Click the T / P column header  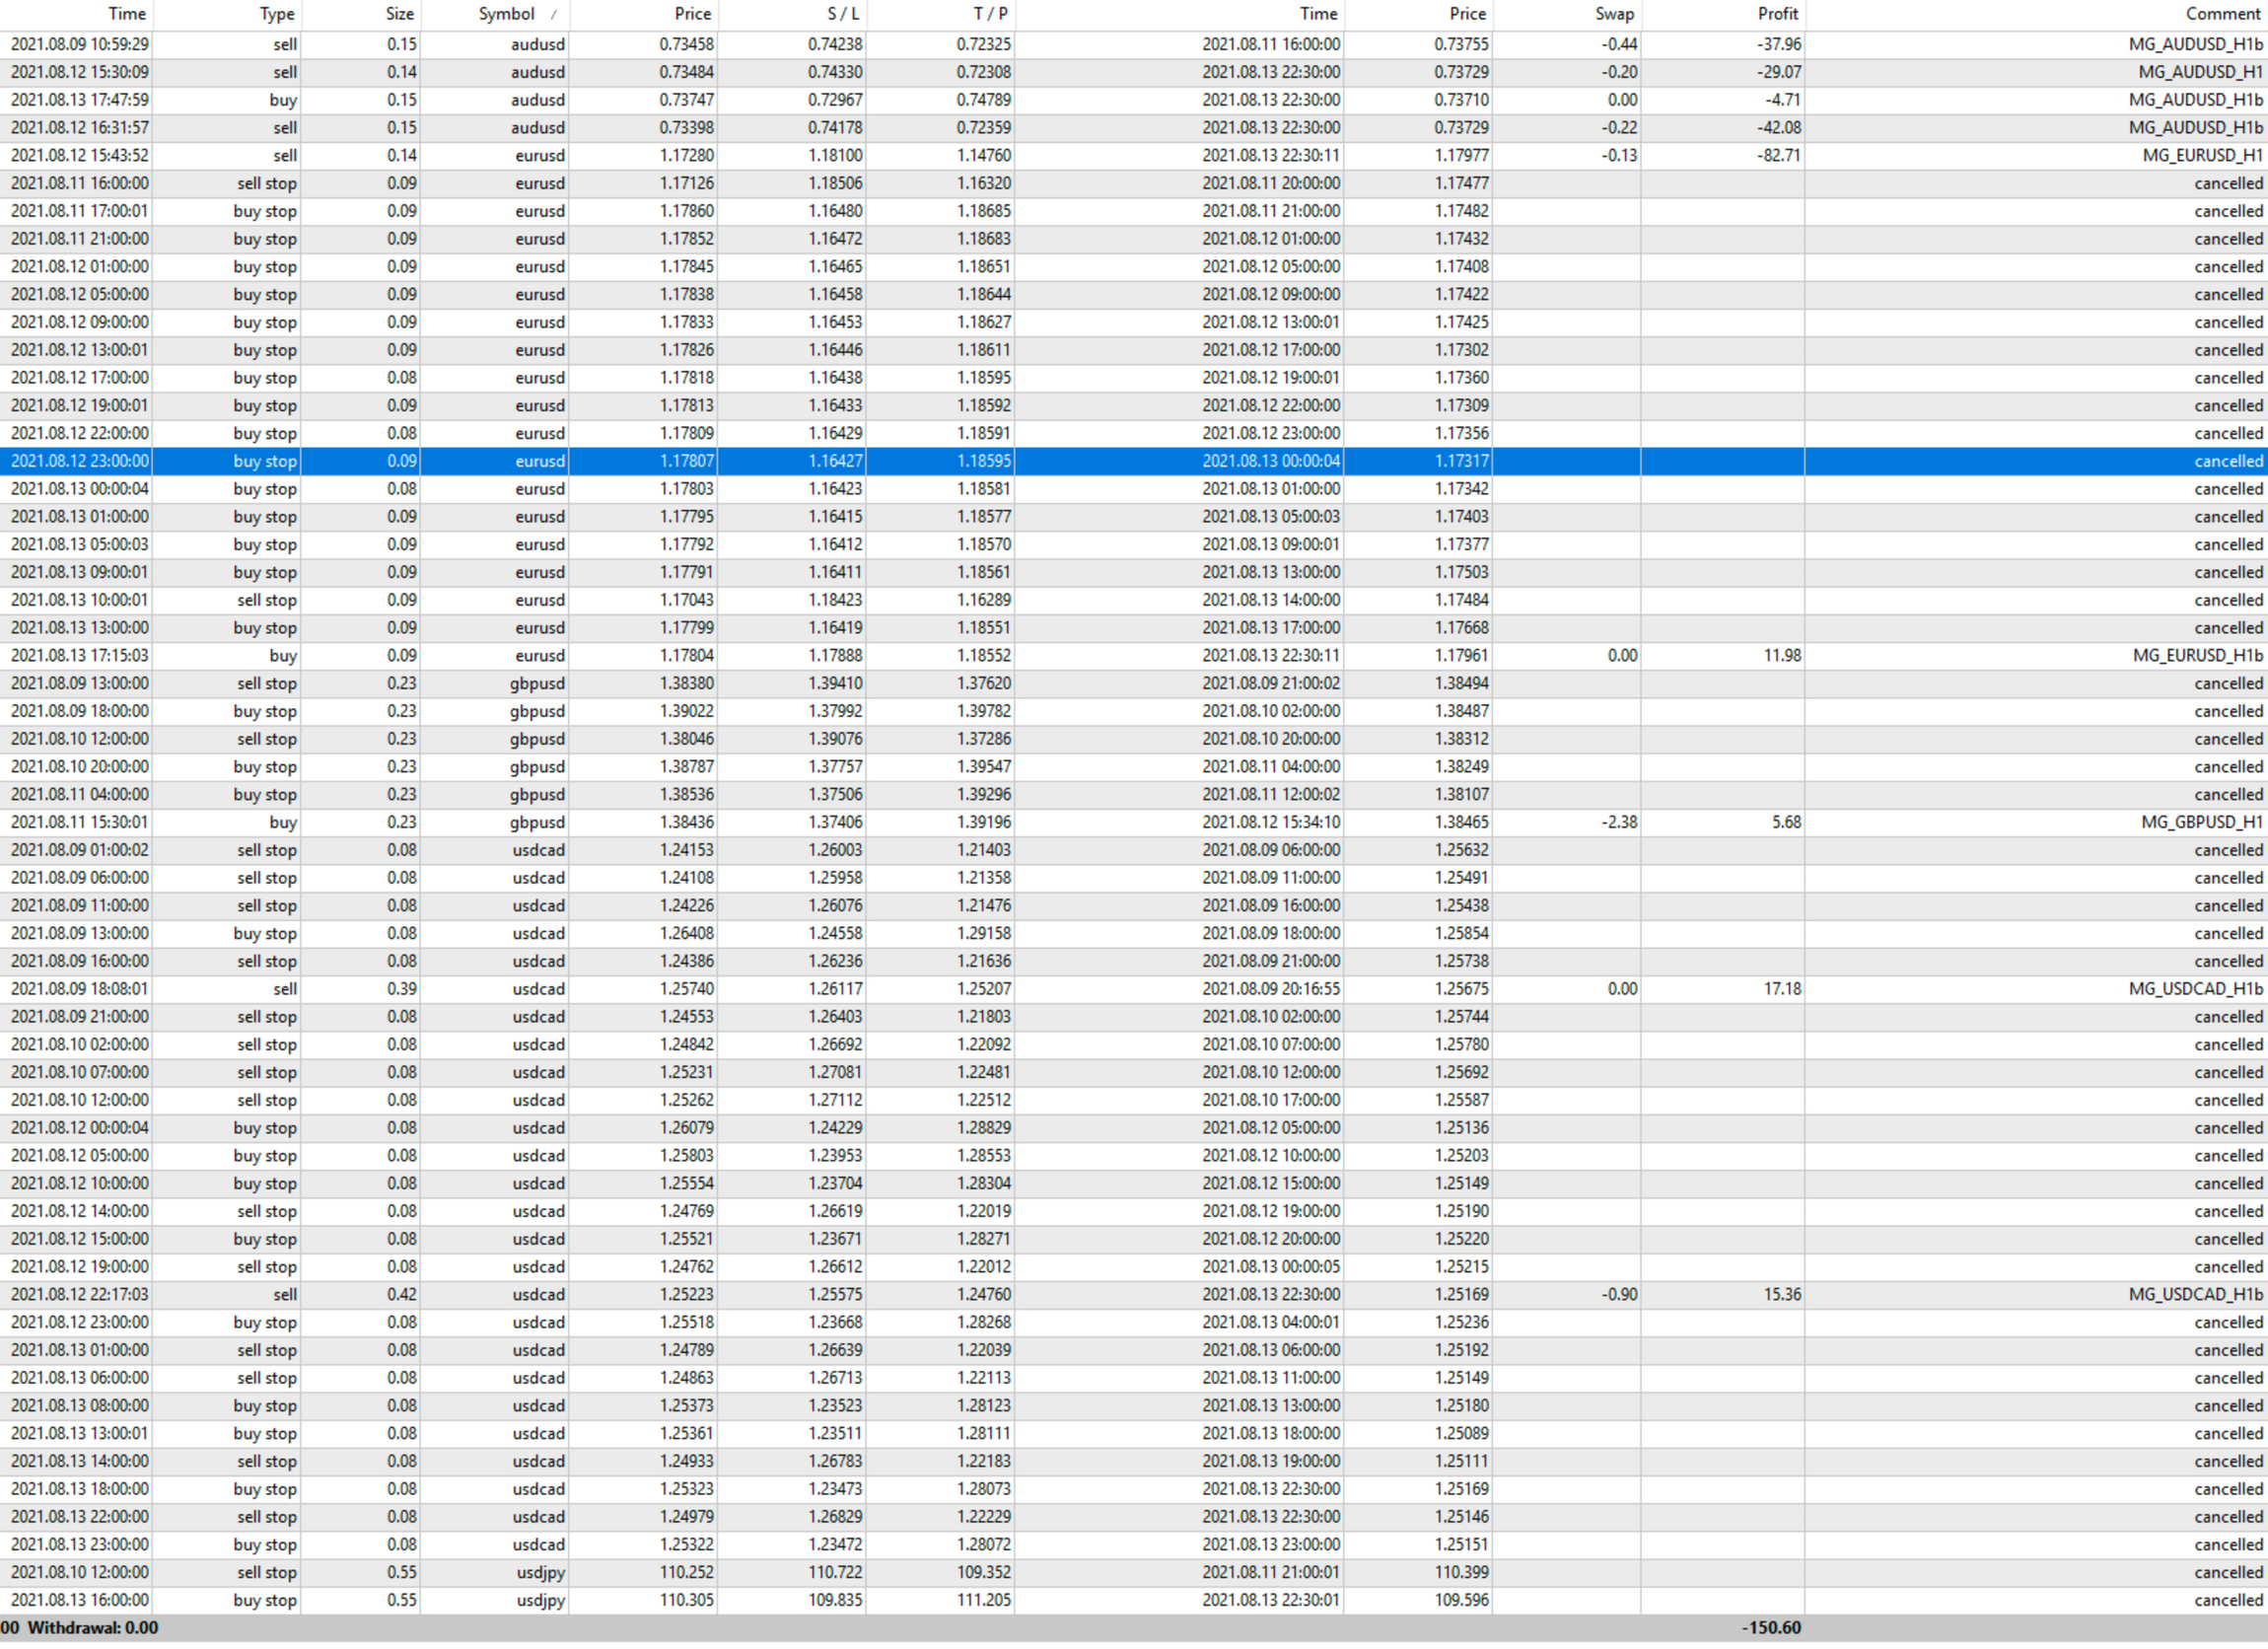coord(989,14)
